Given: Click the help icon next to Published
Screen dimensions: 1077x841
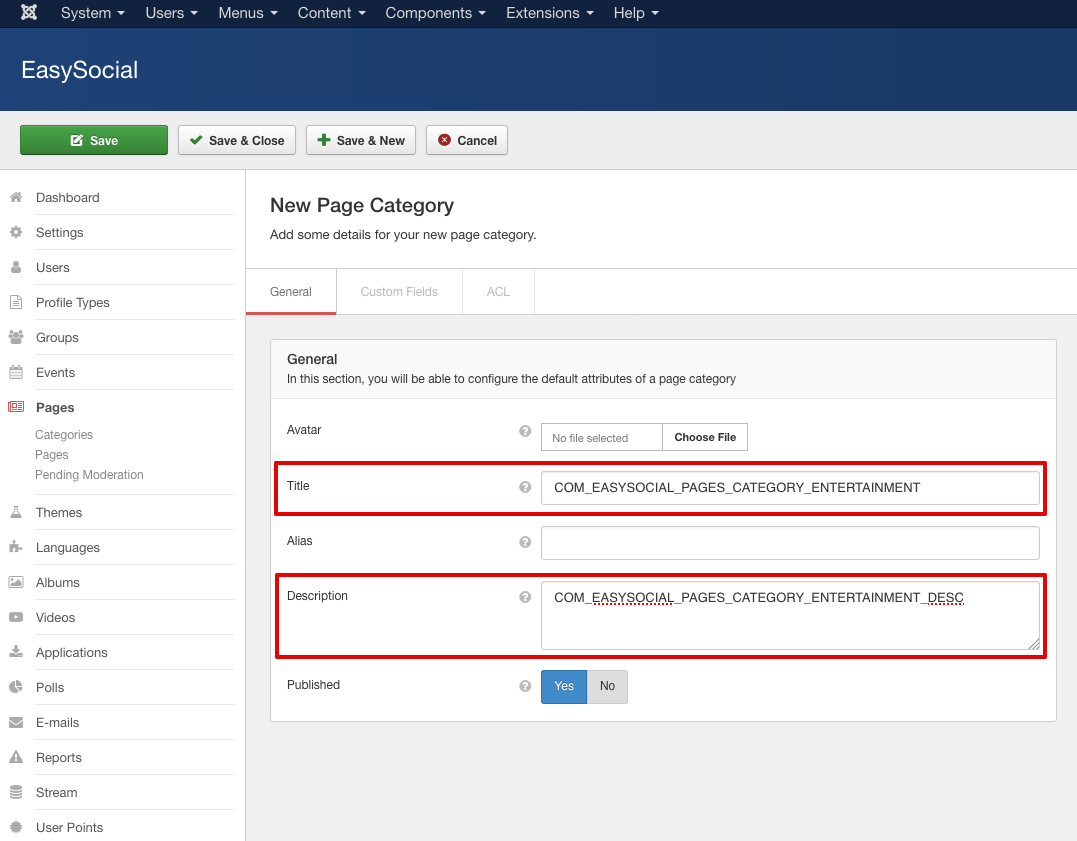Looking at the screenshot, I should point(525,686).
